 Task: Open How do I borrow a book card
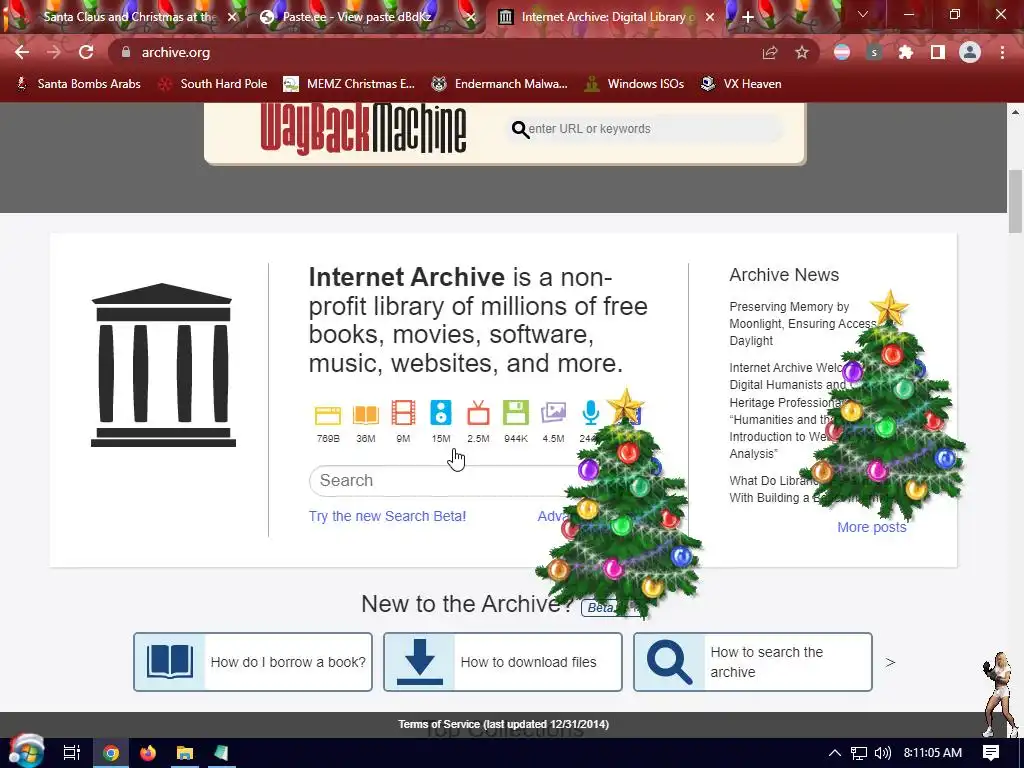point(253,662)
